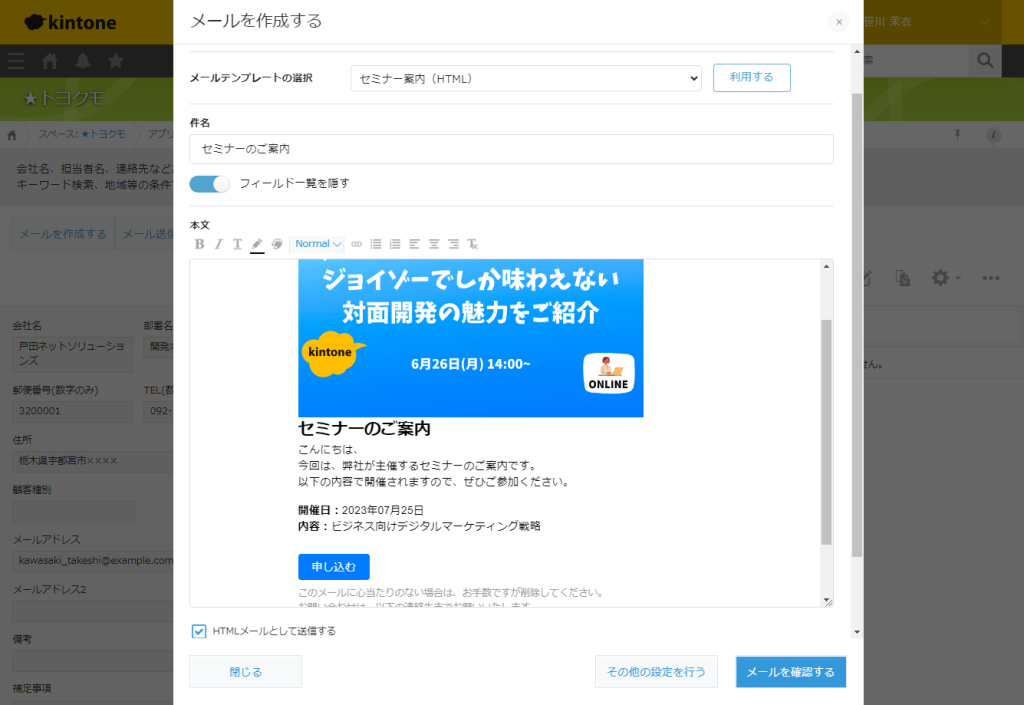
Task: Click その他の設定を行う button
Action: [656, 672]
